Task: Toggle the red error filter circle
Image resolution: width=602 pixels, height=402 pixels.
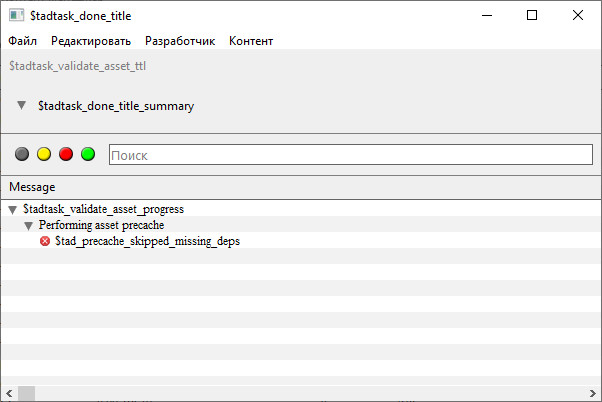Action: pyautogui.click(x=66, y=154)
